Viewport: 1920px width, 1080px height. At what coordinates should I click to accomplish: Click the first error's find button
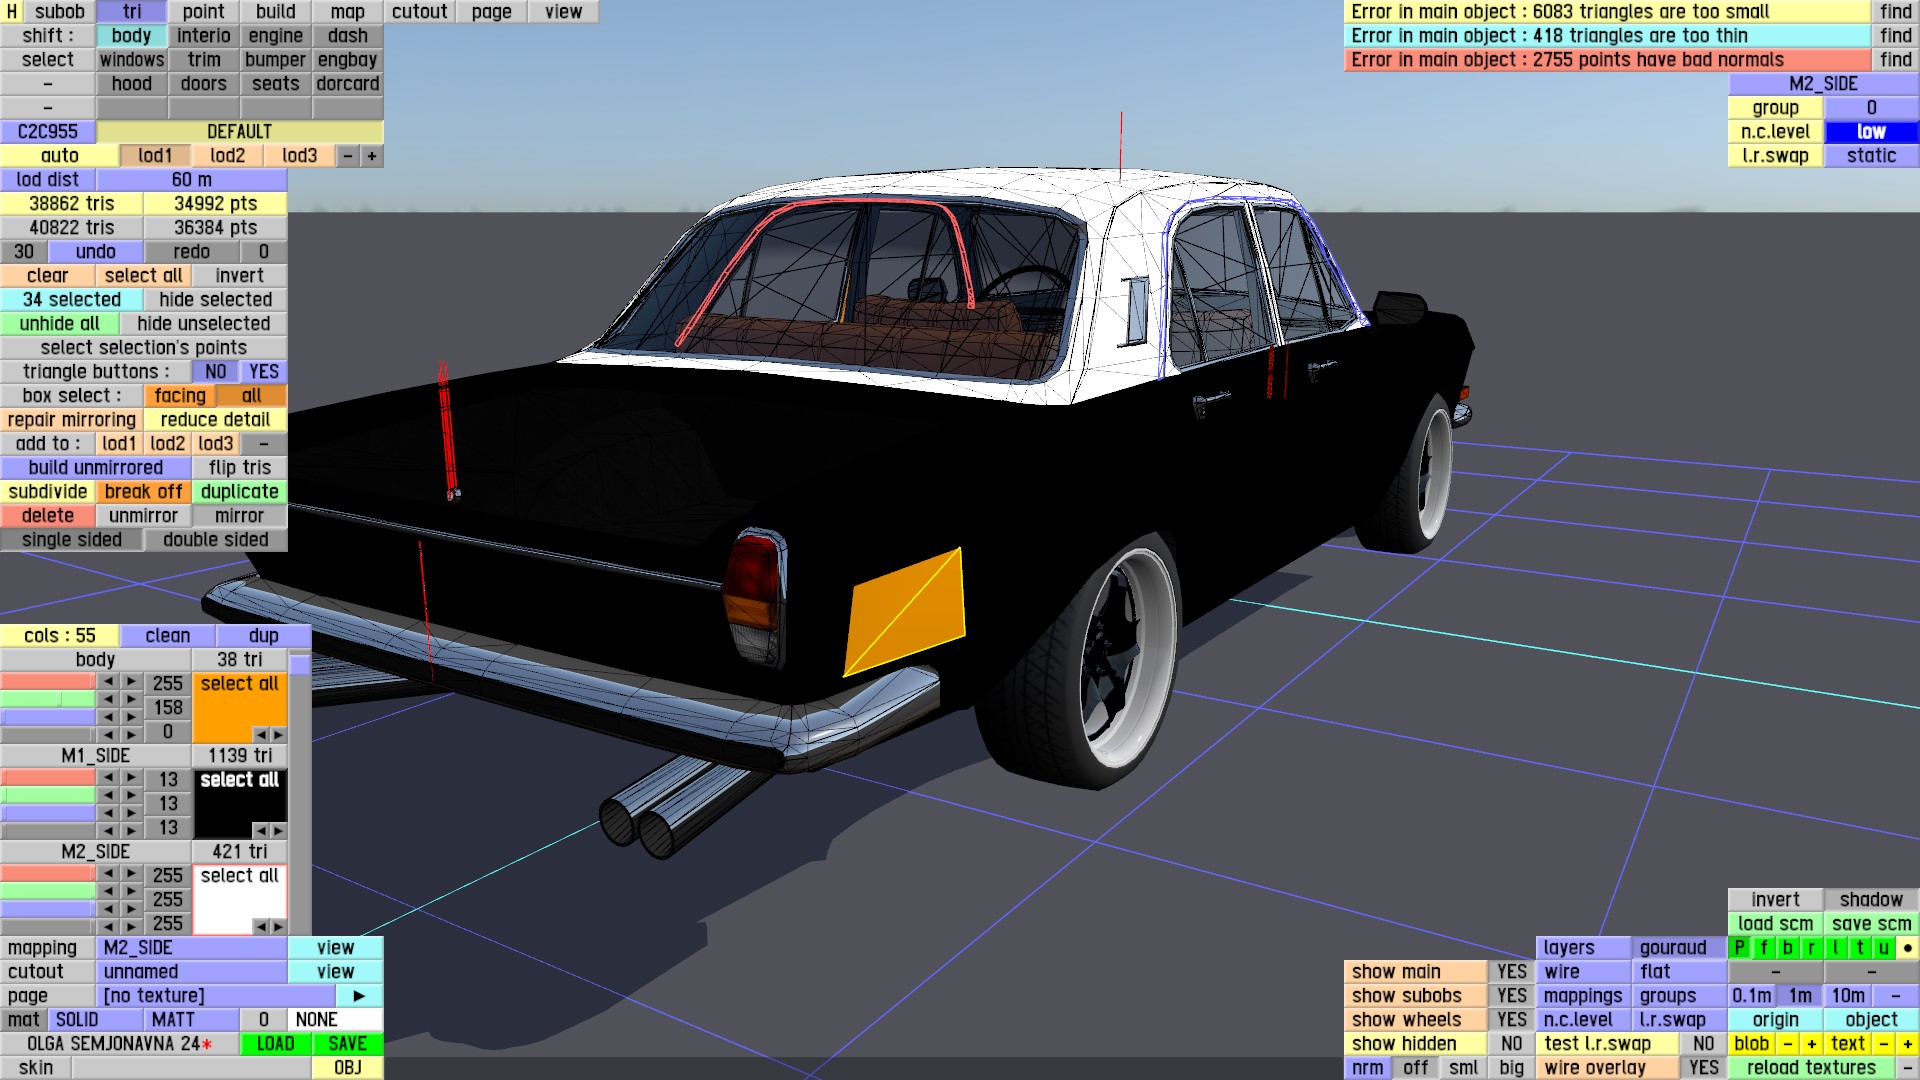[1895, 12]
